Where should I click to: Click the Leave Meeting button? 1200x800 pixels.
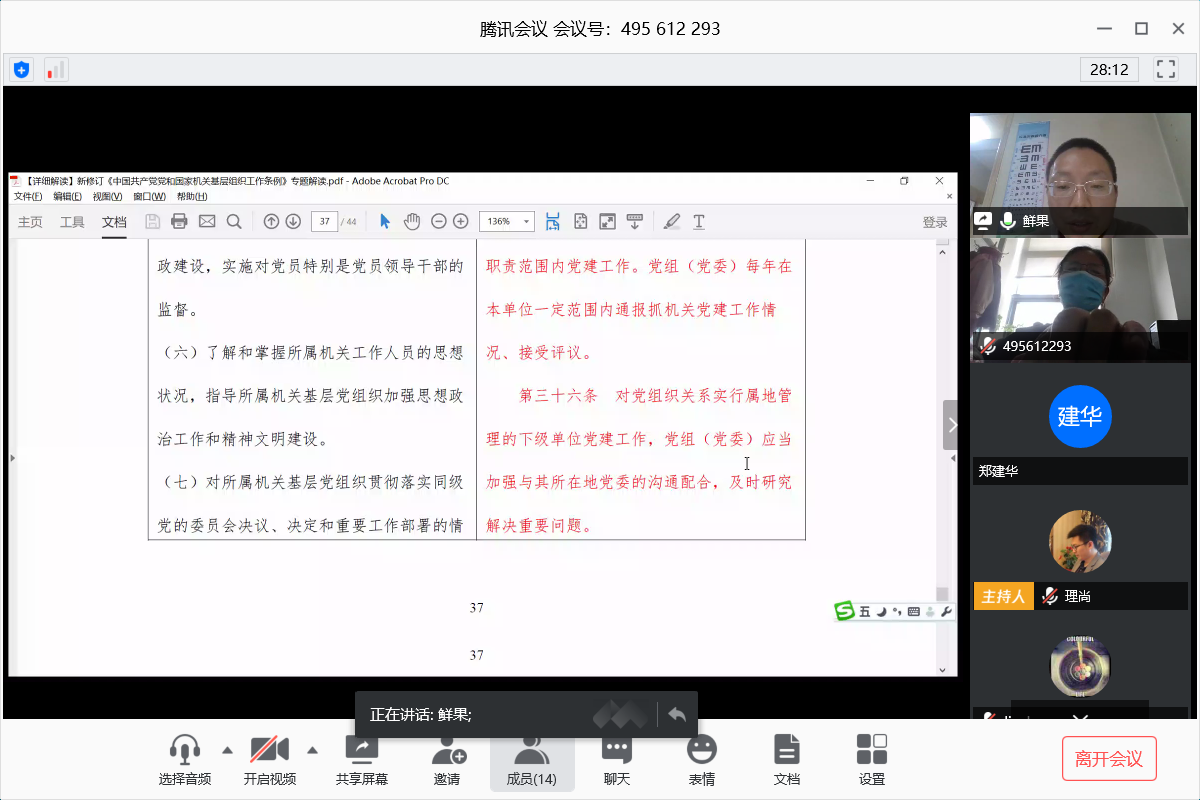coord(1108,759)
